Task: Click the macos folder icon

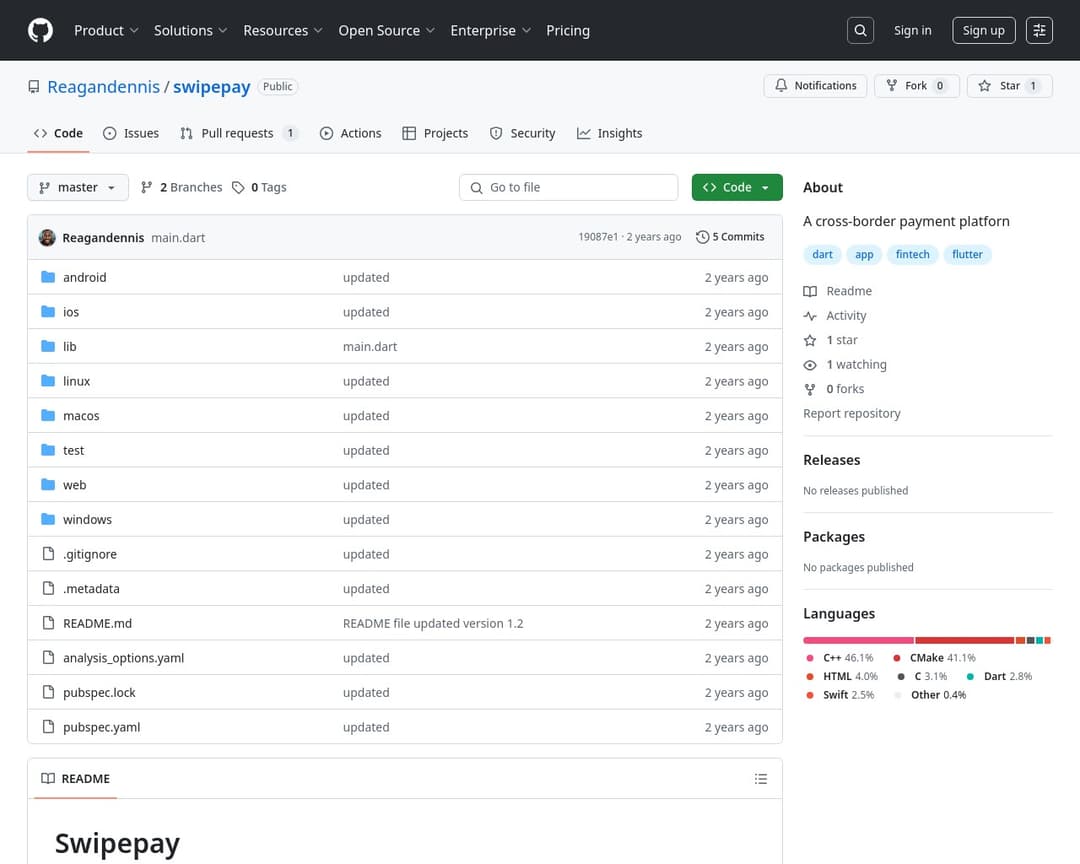Action: pos(48,415)
